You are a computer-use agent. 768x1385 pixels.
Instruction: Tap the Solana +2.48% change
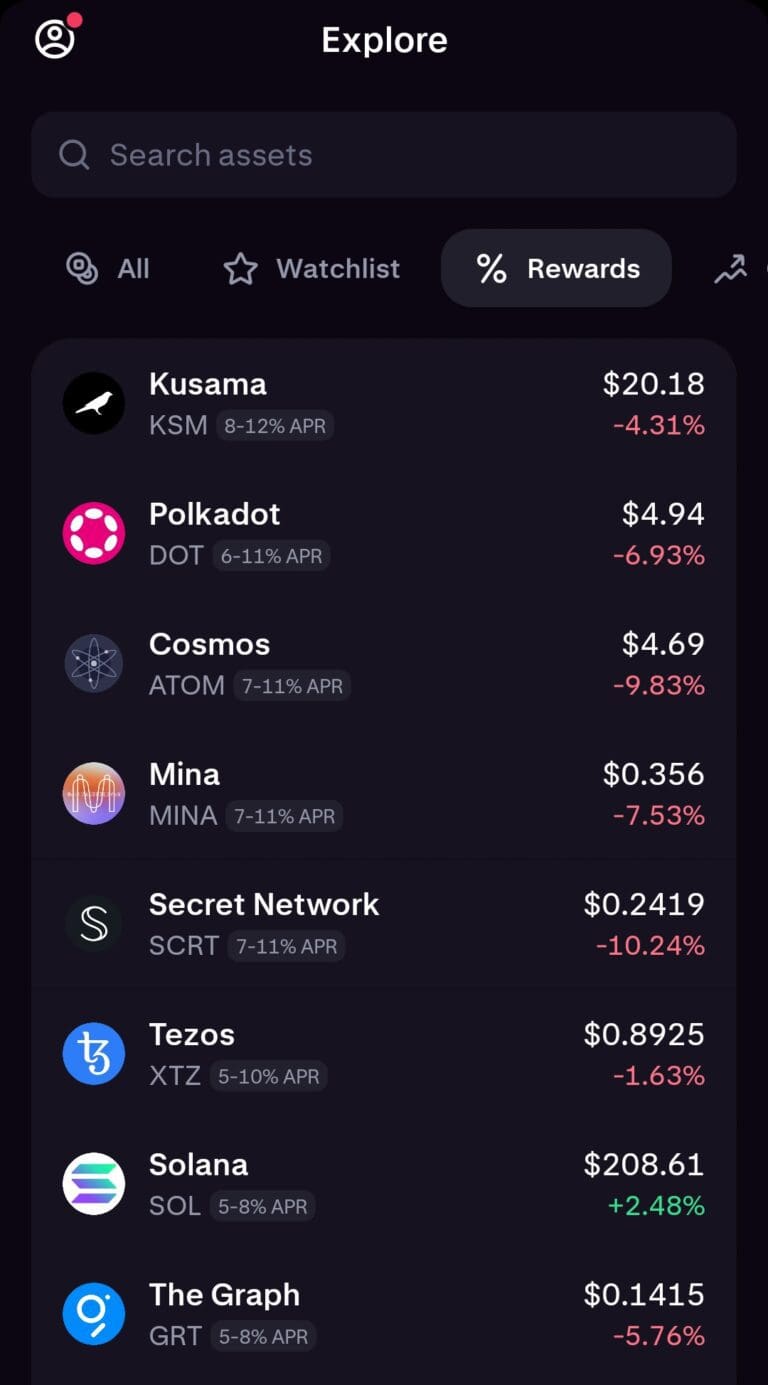pos(658,1205)
